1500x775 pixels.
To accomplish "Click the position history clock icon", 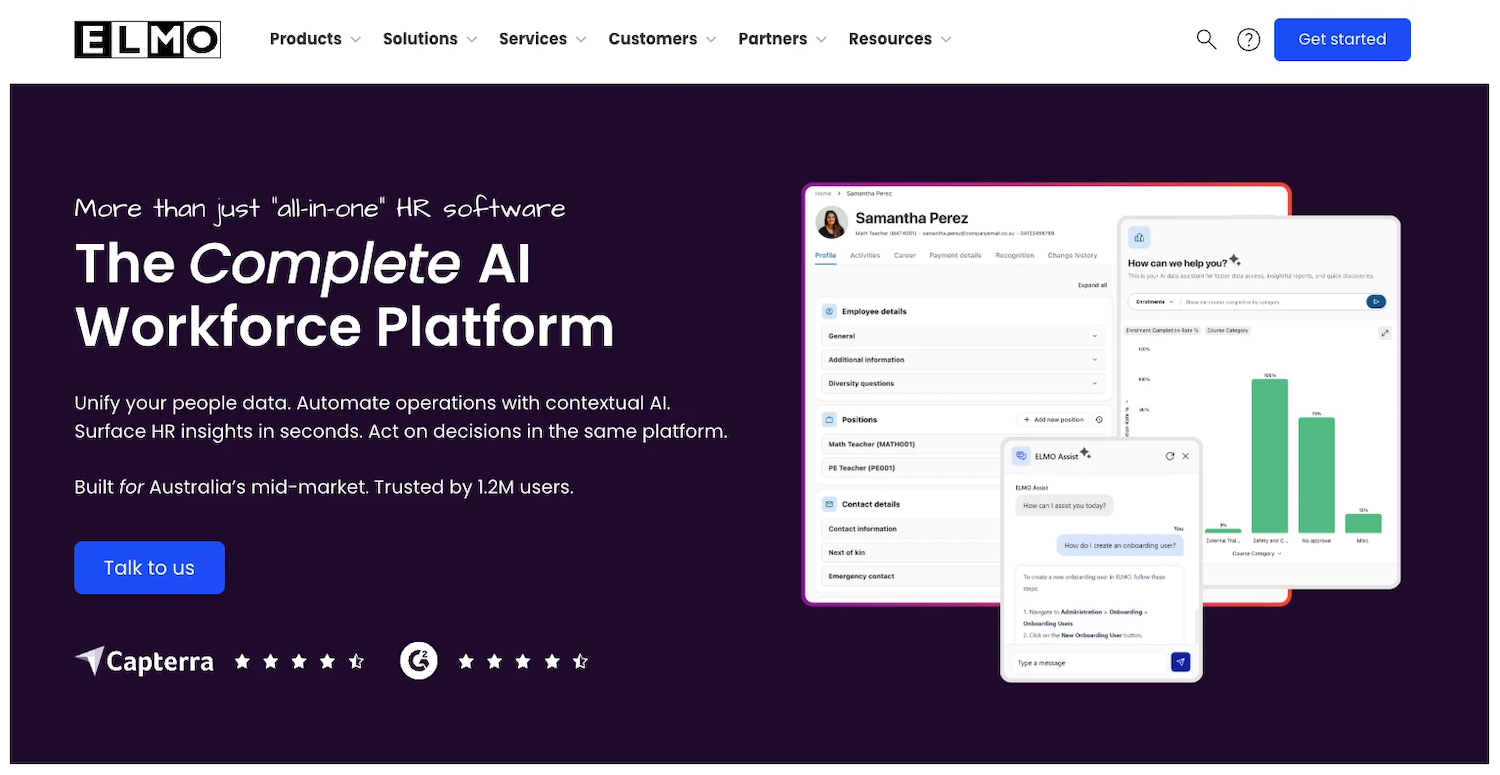I will point(1099,420).
